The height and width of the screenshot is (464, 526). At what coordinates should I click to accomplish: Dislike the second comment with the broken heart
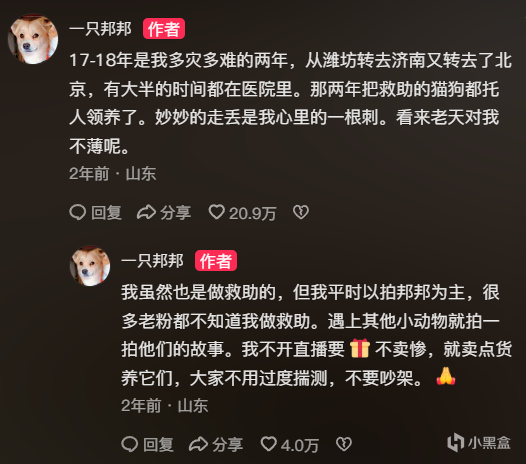[x=344, y=444]
